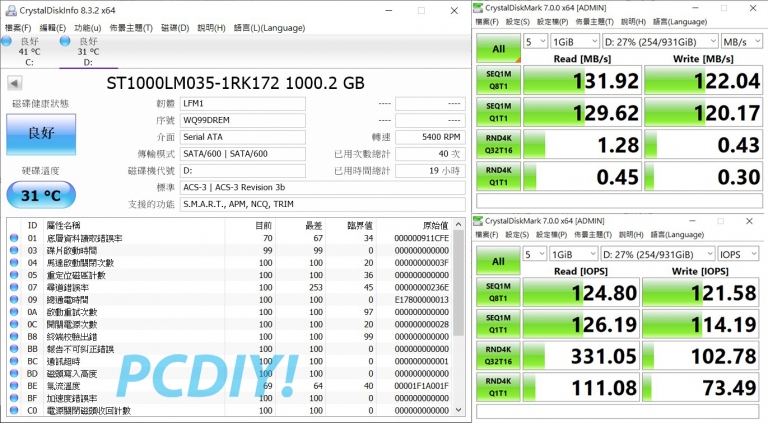The image size is (768, 423).
Task: Click RND4K Q32T16 button in IOPS window
Action: 498,355
